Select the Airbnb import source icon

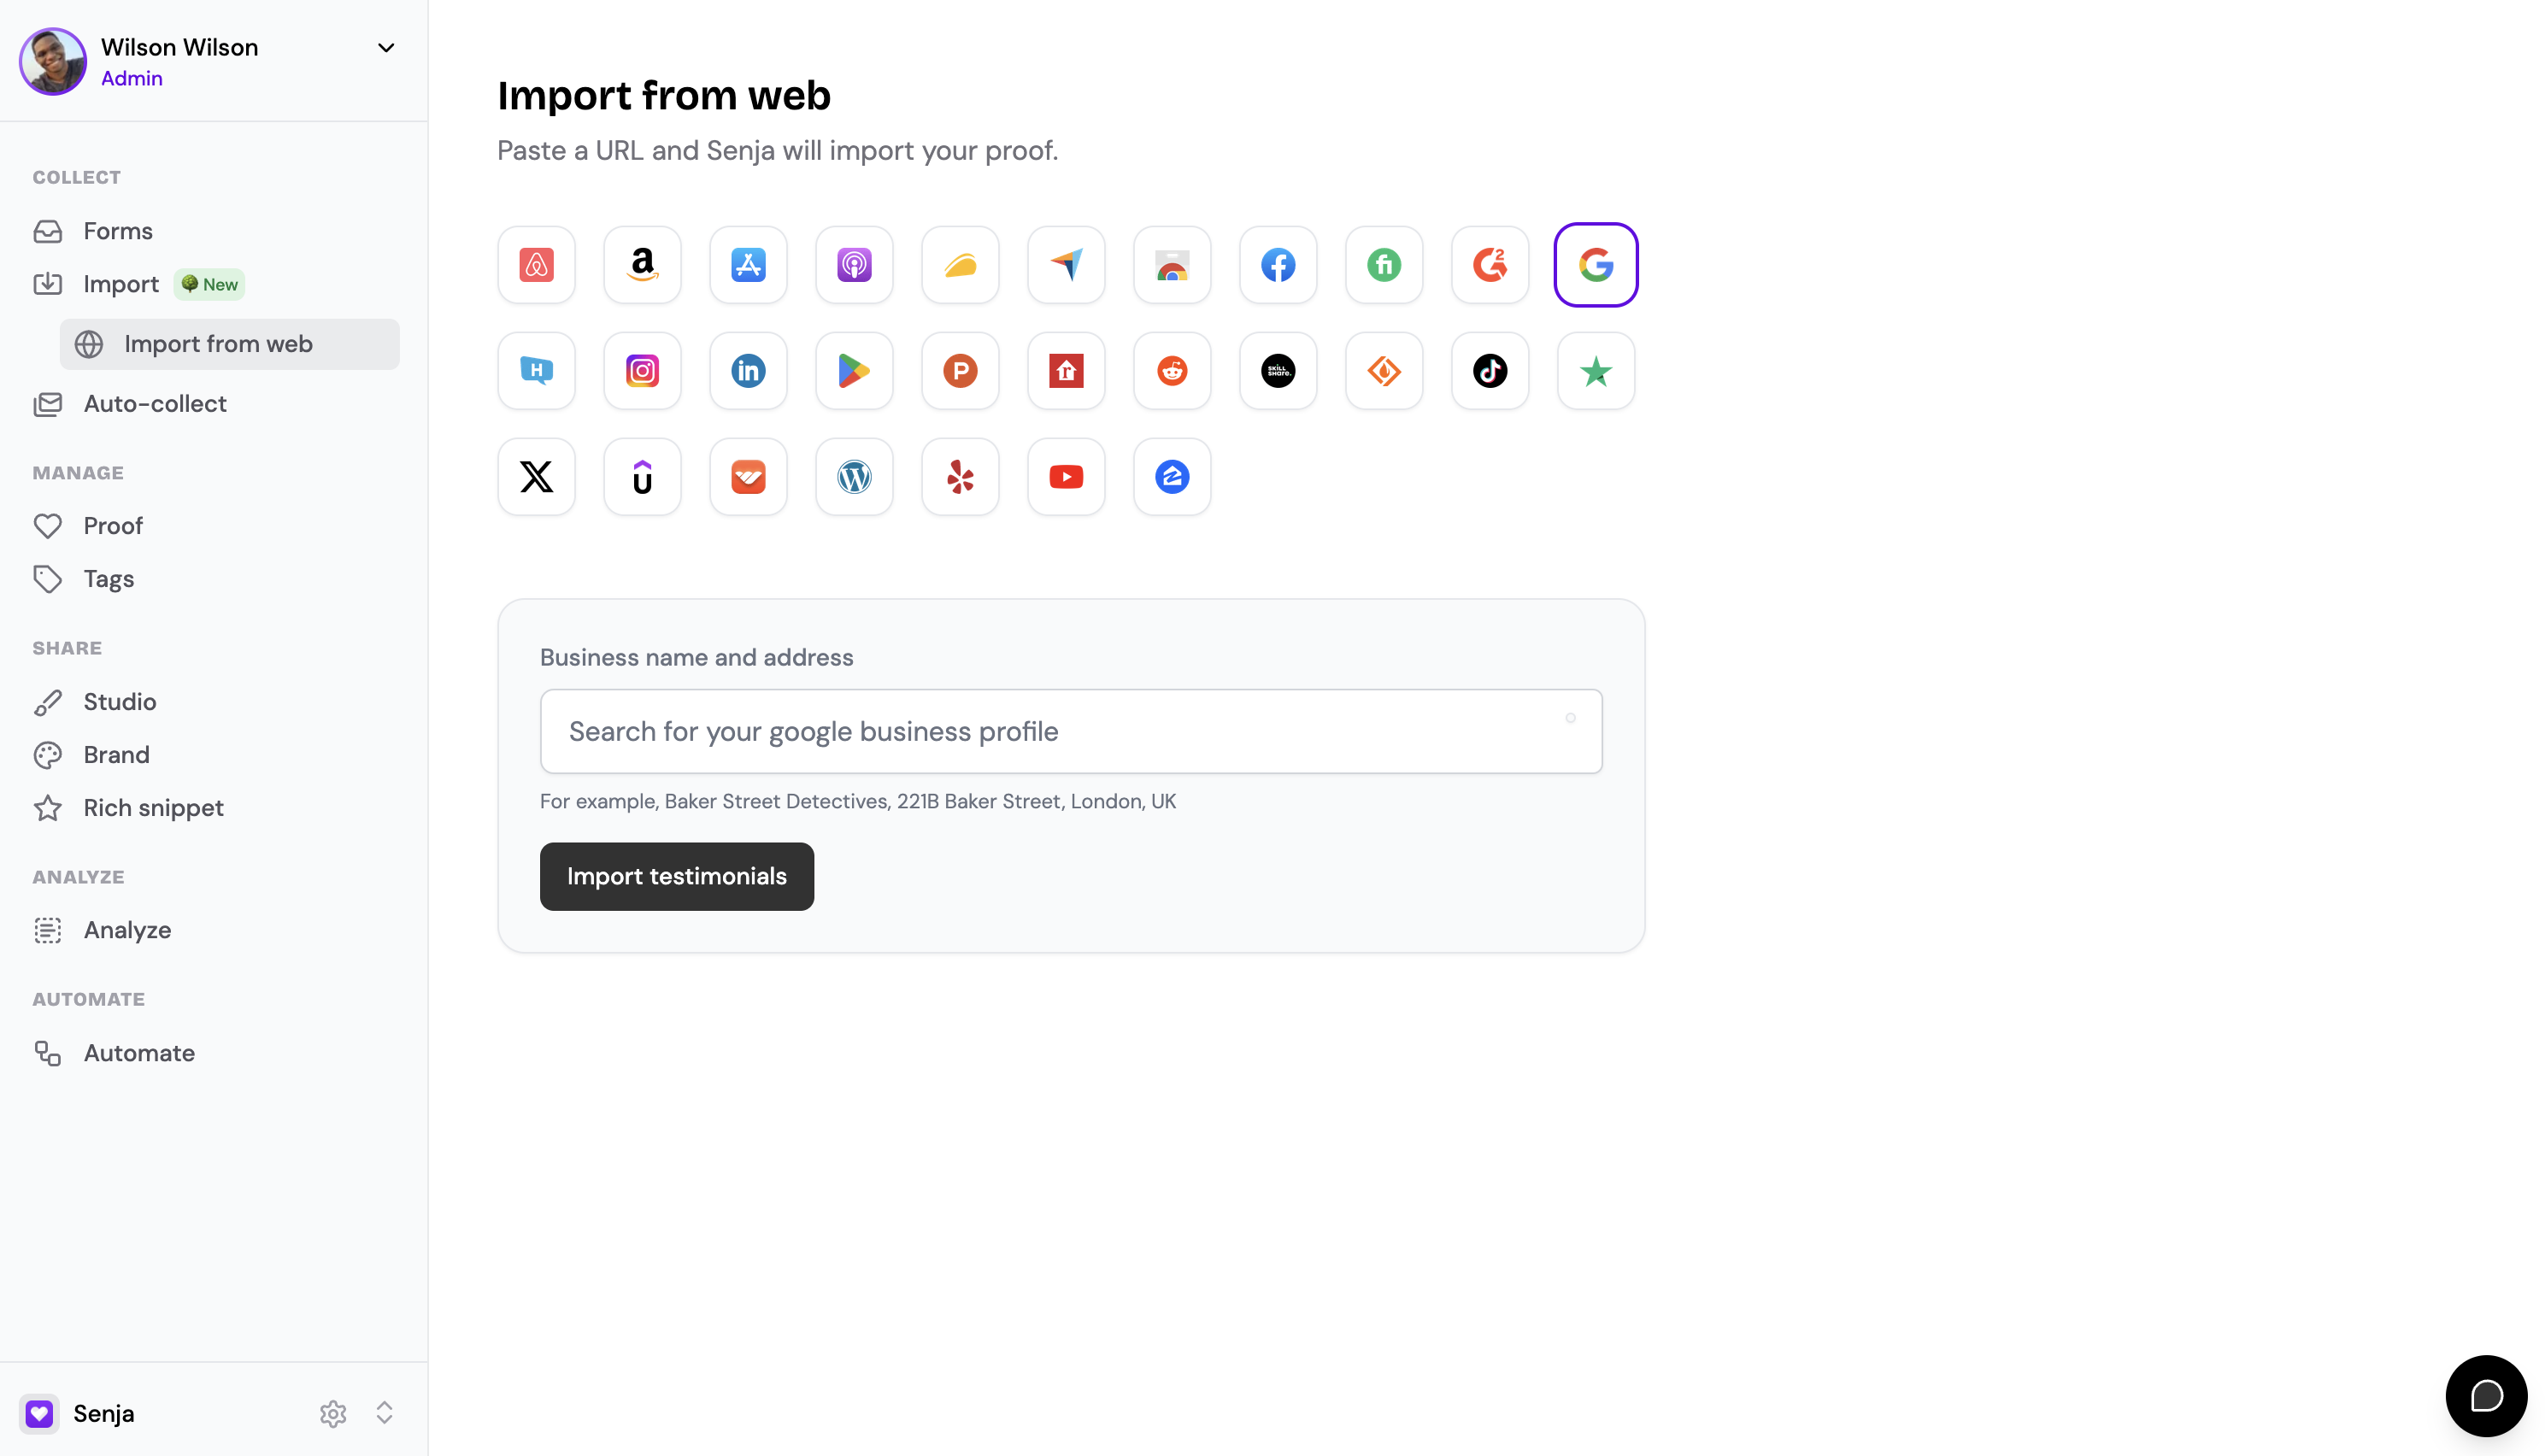tap(536, 265)
